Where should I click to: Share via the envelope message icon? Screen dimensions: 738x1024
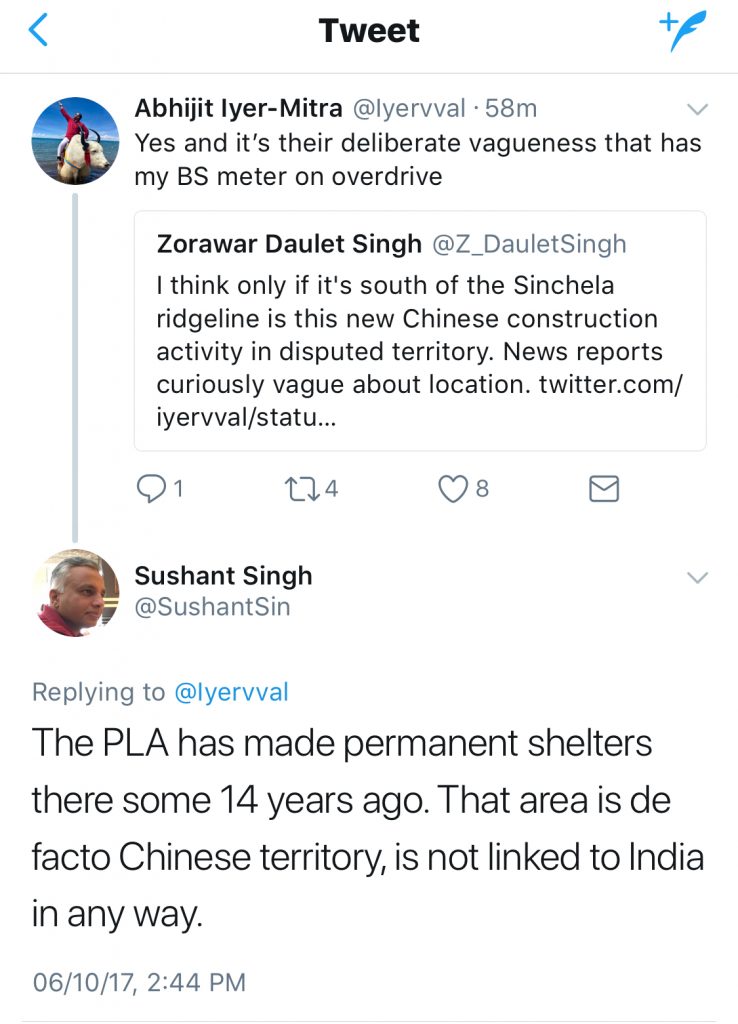coord(604,489)
